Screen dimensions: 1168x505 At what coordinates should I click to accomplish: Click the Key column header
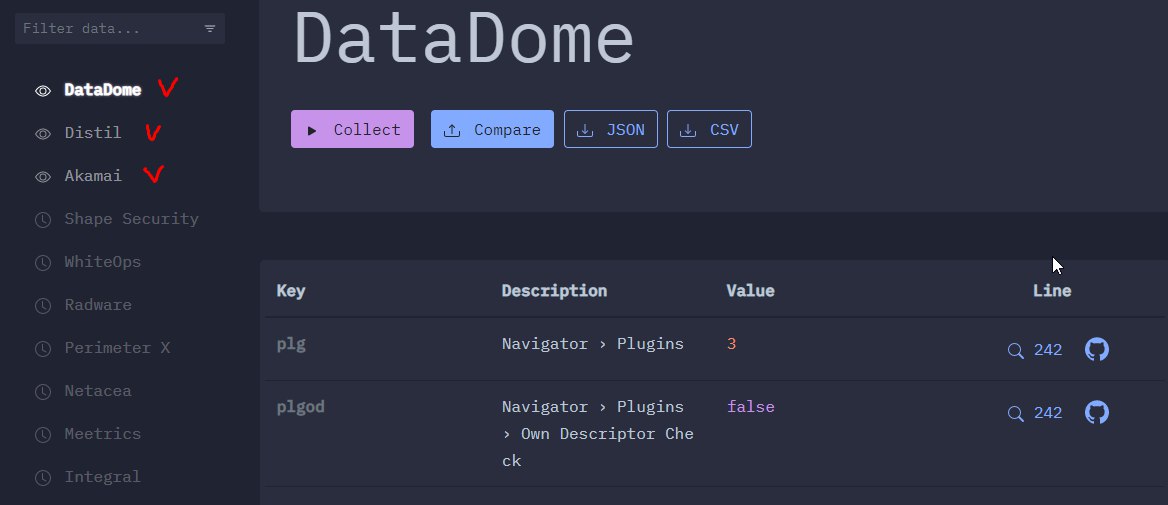(291, 290)
